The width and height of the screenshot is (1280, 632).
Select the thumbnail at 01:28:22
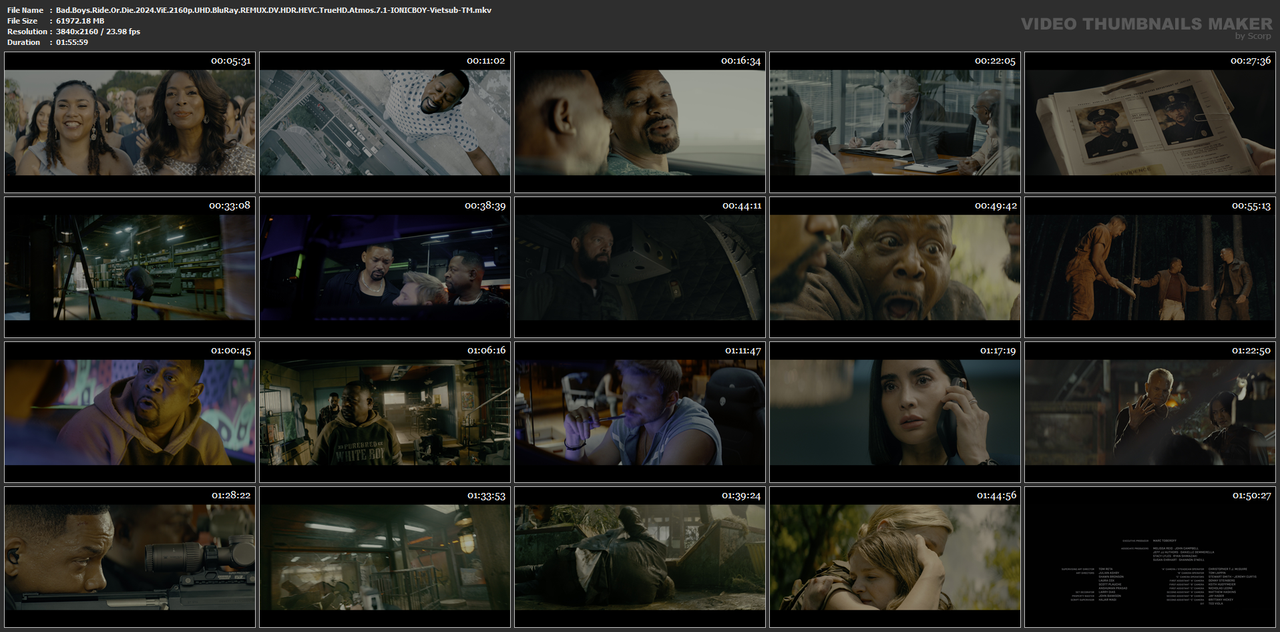[130, 557]
